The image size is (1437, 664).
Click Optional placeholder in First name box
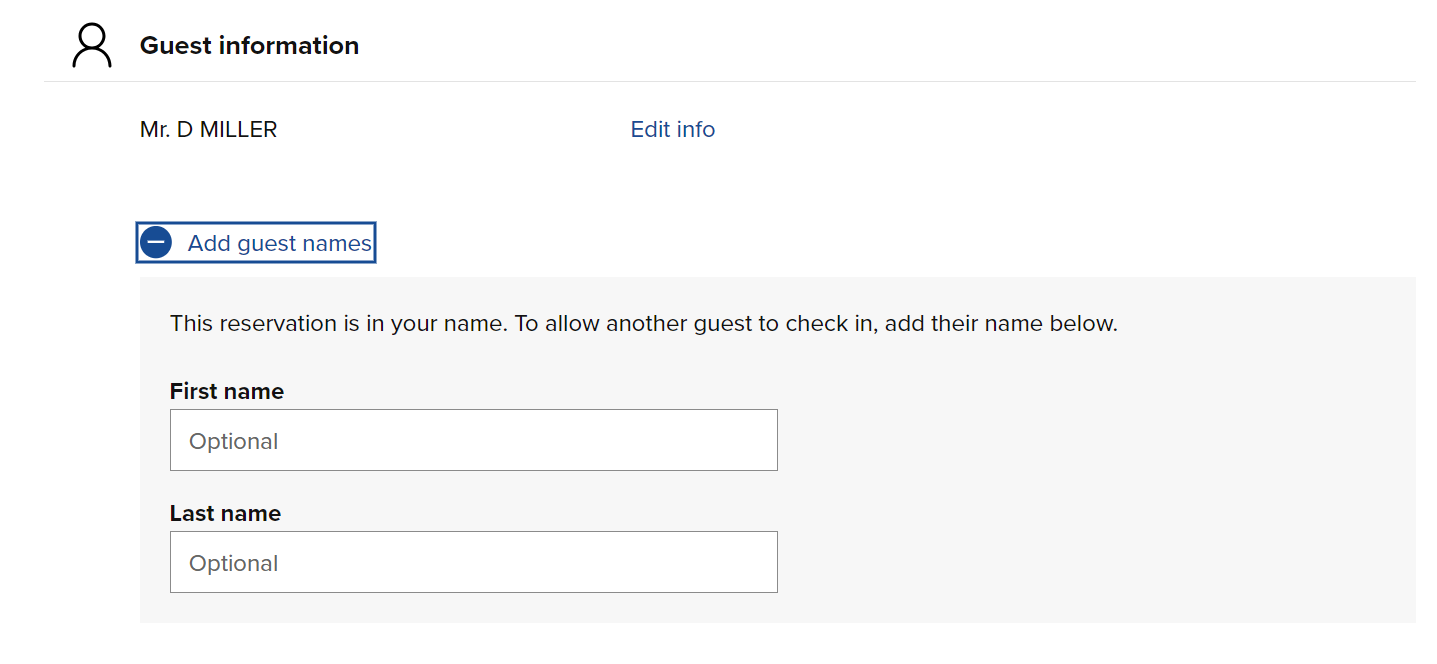[234, 441]
